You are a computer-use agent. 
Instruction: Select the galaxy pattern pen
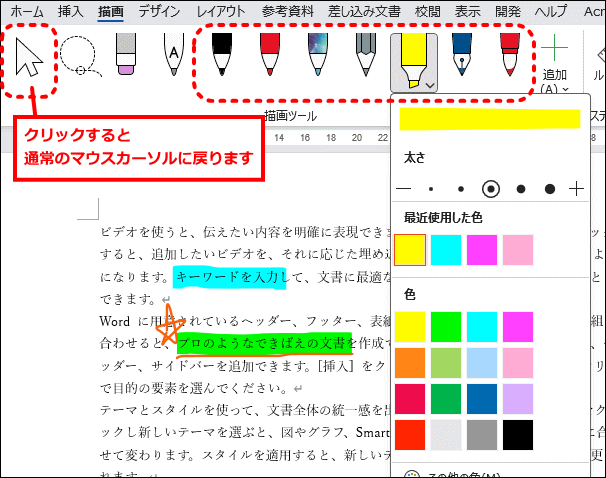(x=318, y=54)
